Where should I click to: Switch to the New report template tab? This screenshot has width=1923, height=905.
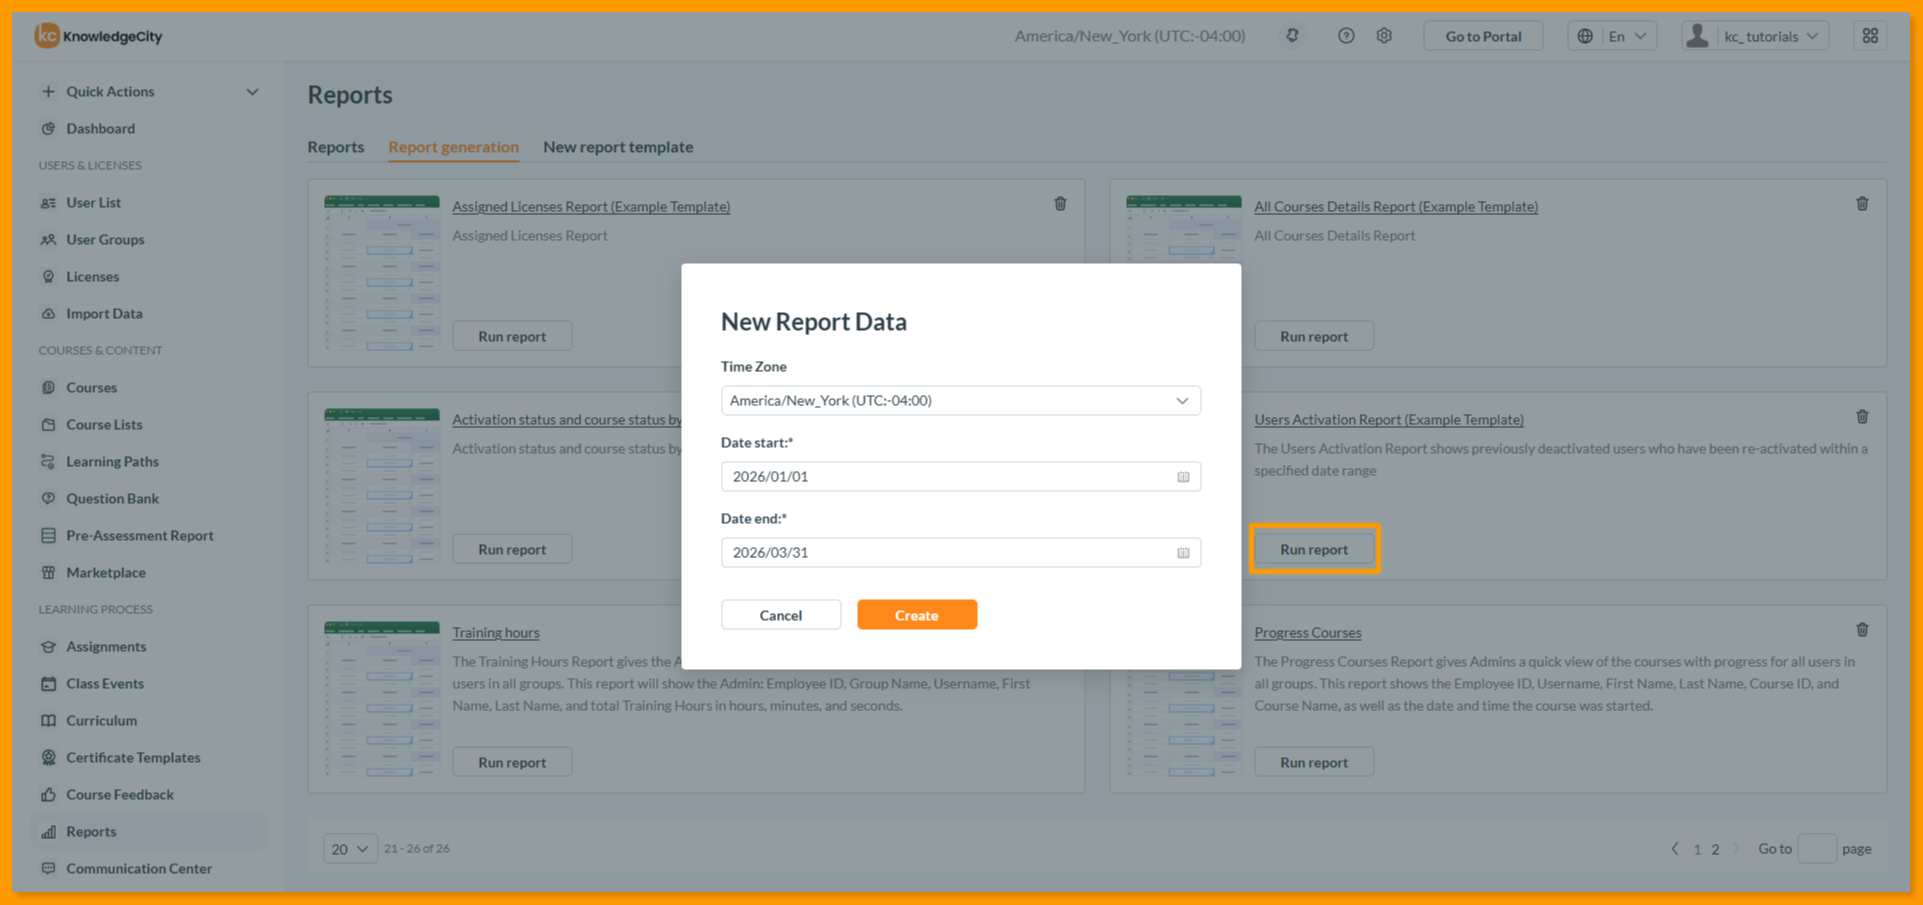(618, 147)
